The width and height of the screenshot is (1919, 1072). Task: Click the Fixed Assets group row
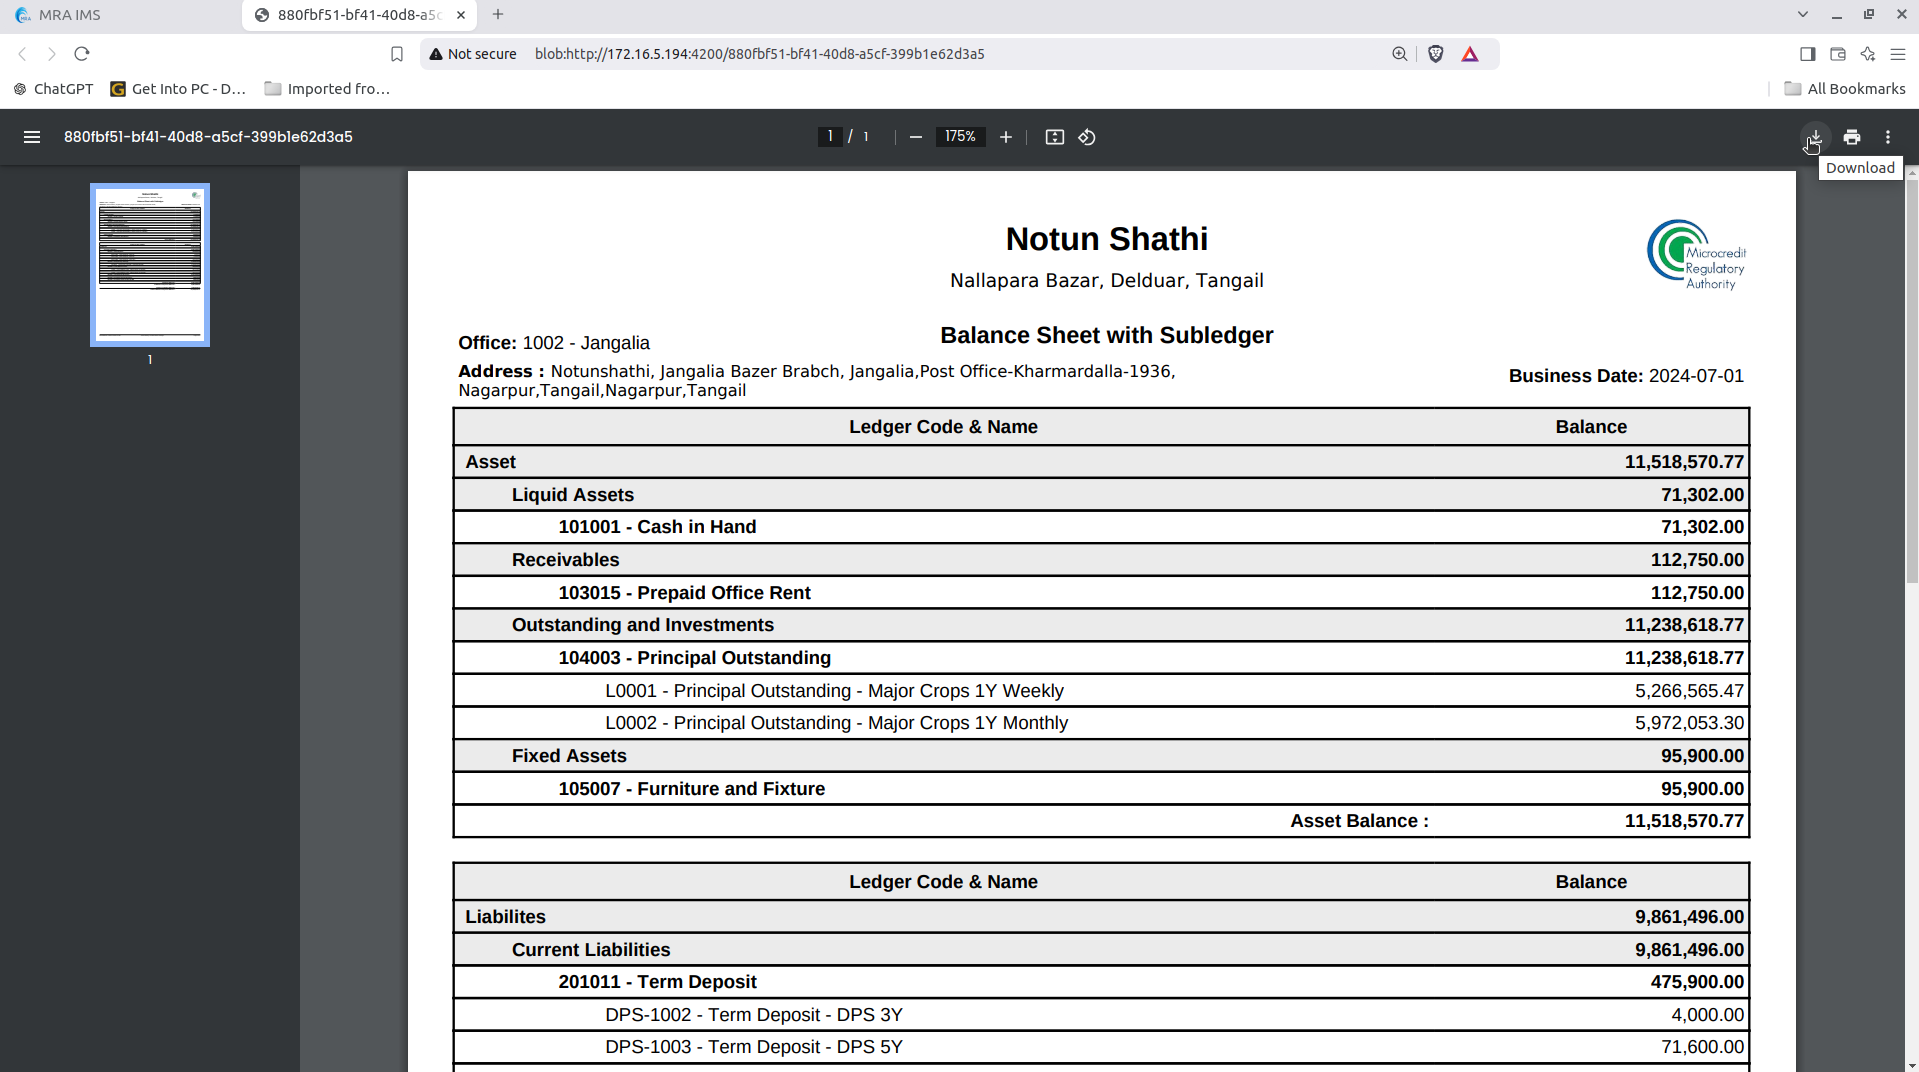(x=1101, y=756)
